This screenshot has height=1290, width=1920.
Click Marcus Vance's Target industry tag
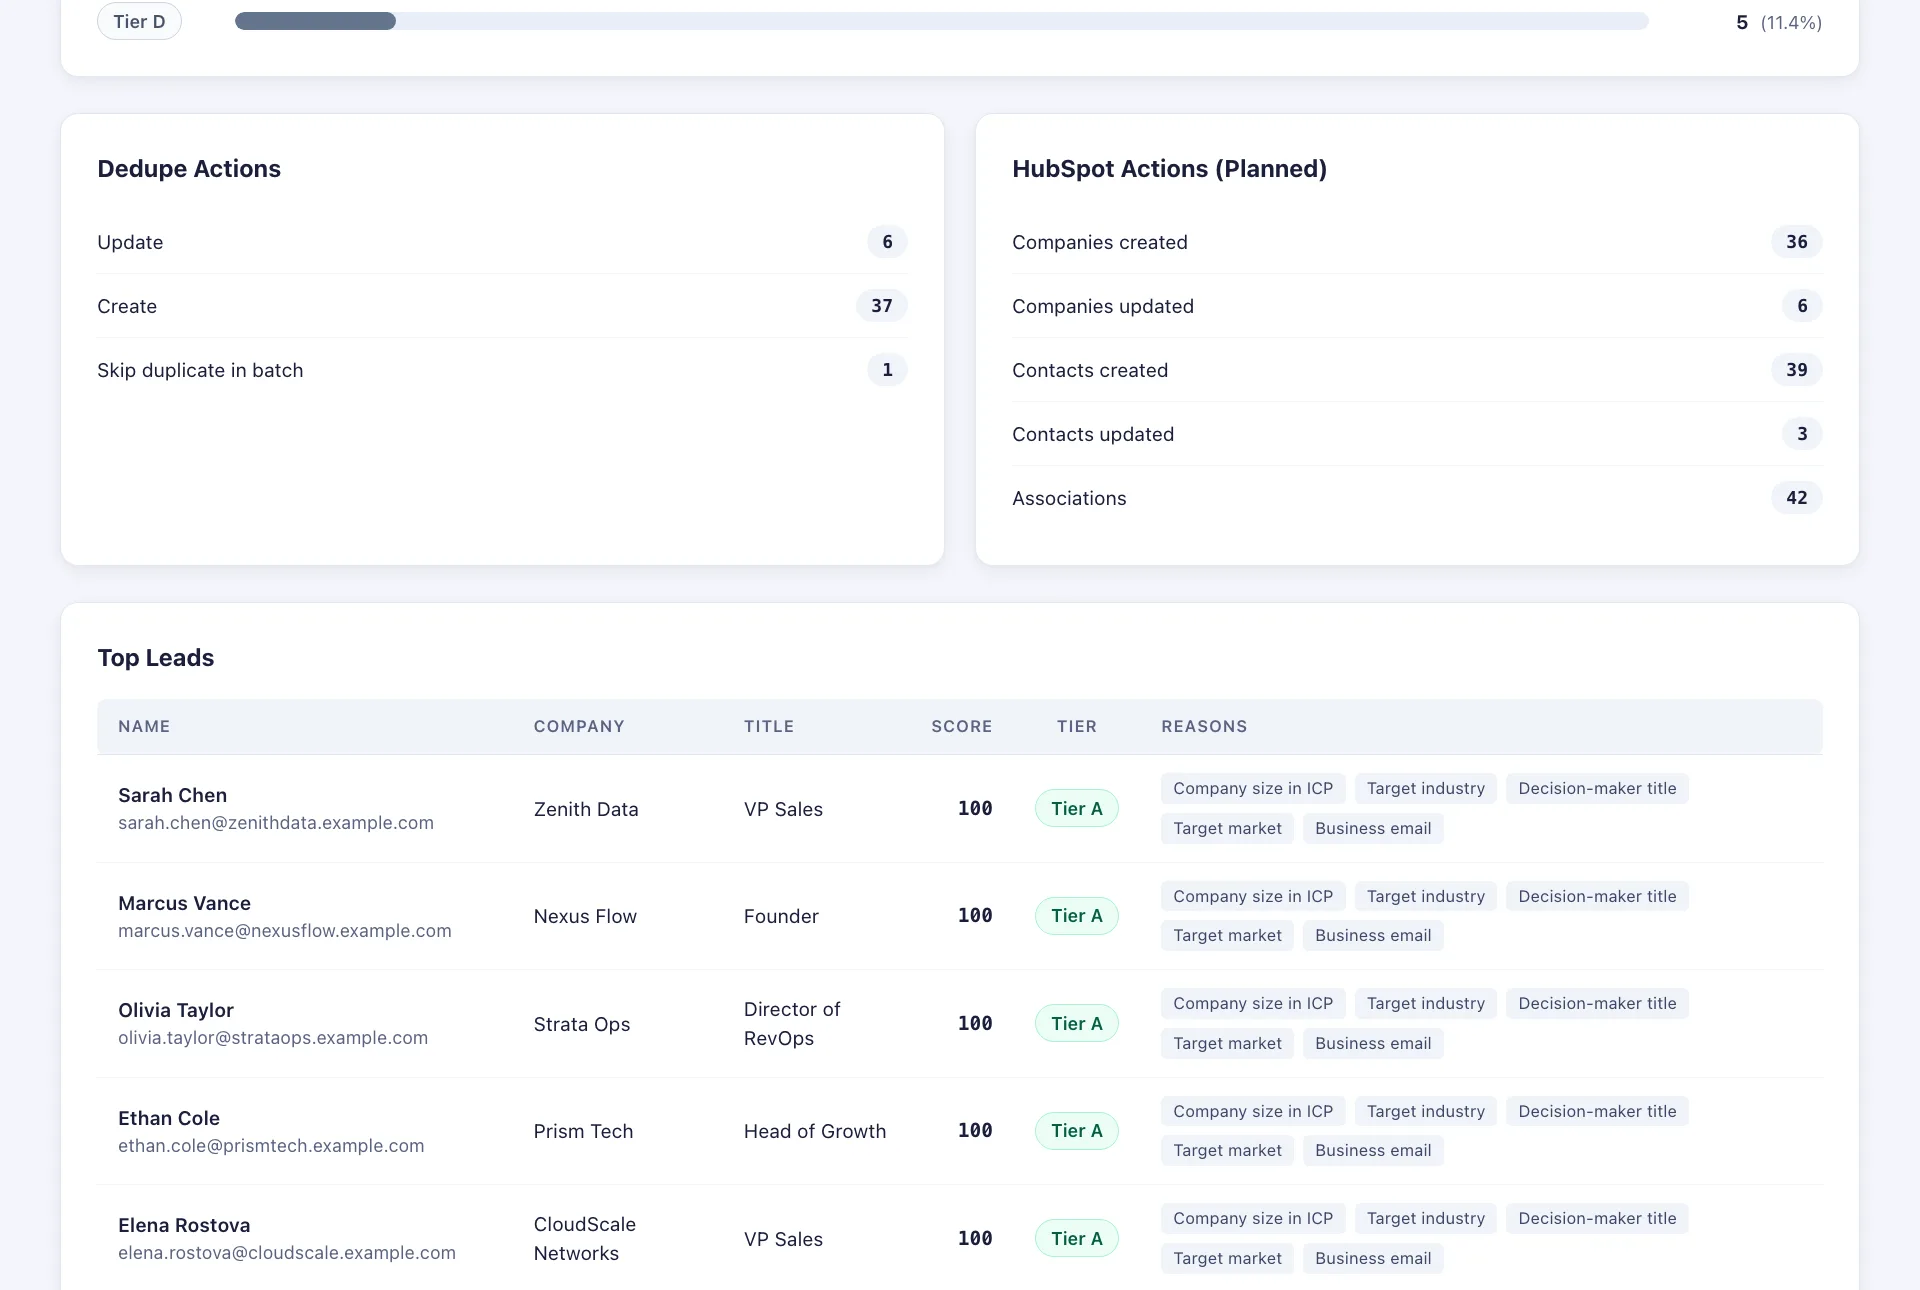click(x=1426, y=896)
